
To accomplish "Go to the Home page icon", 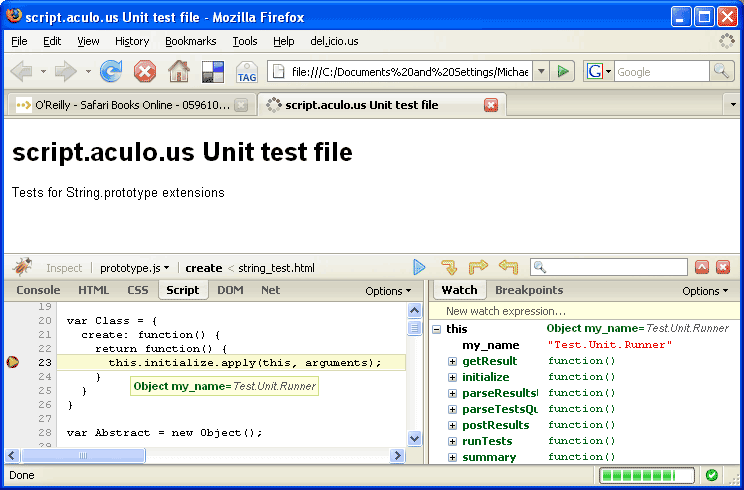I will click(179, 72).
